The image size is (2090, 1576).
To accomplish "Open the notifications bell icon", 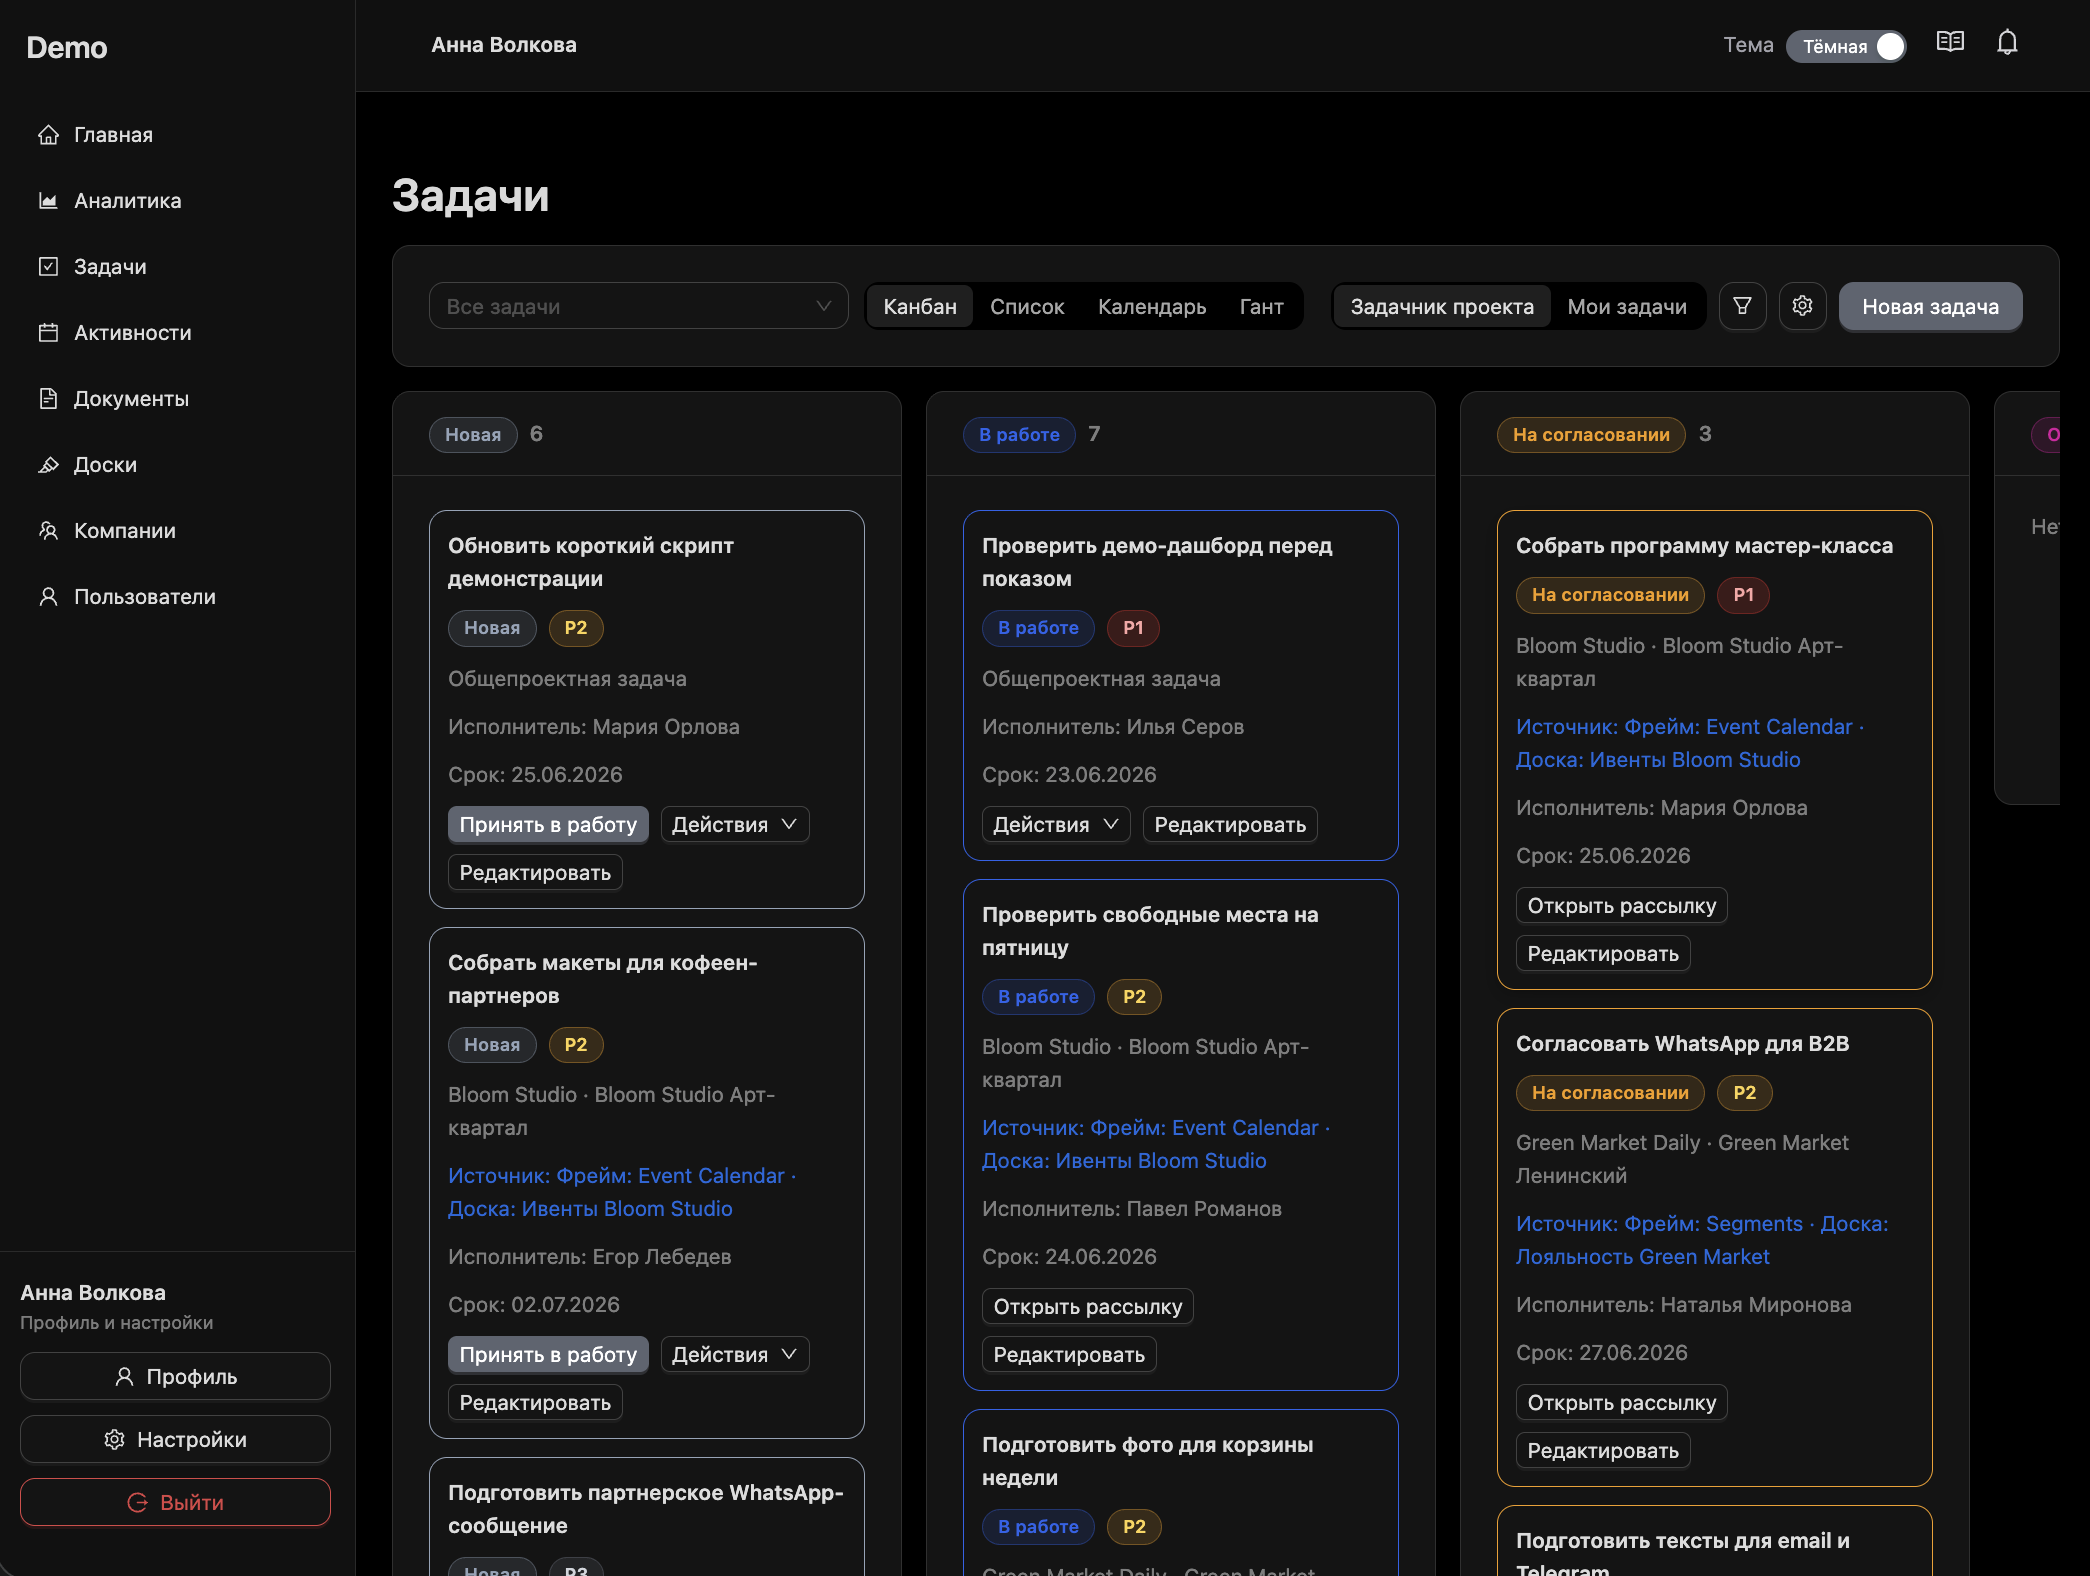I will (2007, 43).
